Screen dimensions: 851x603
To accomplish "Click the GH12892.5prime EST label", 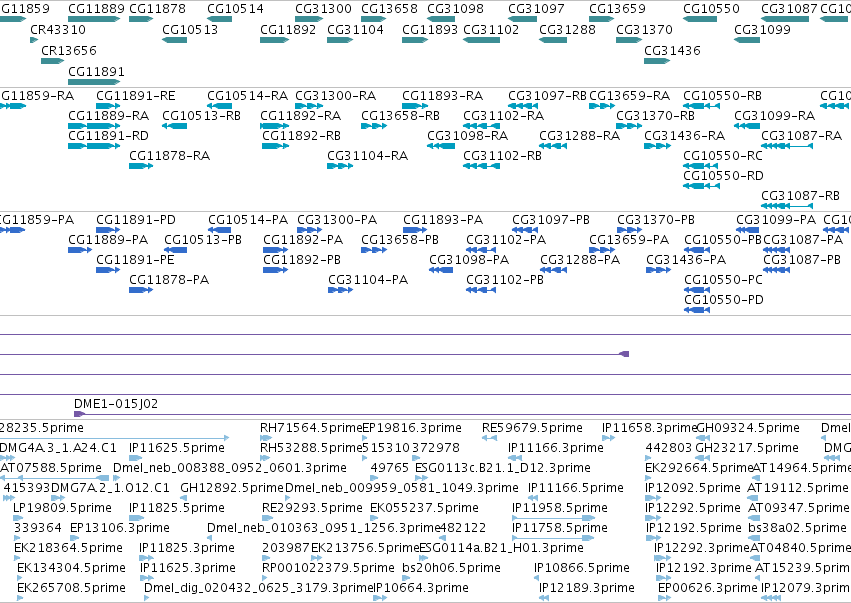I will [x=232, y=488].
